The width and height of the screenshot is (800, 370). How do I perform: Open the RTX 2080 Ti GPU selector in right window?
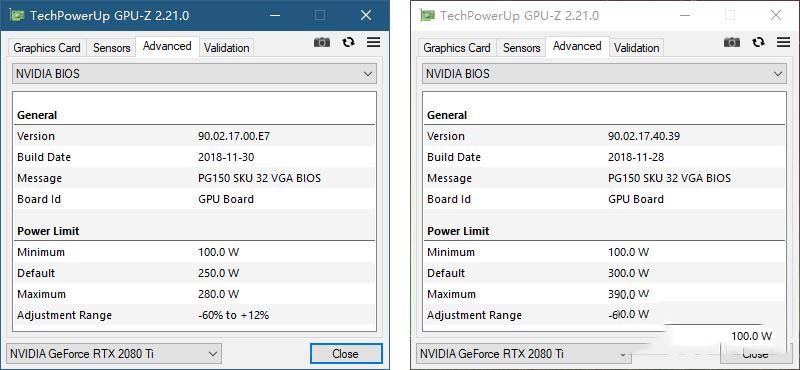point(524,354)
